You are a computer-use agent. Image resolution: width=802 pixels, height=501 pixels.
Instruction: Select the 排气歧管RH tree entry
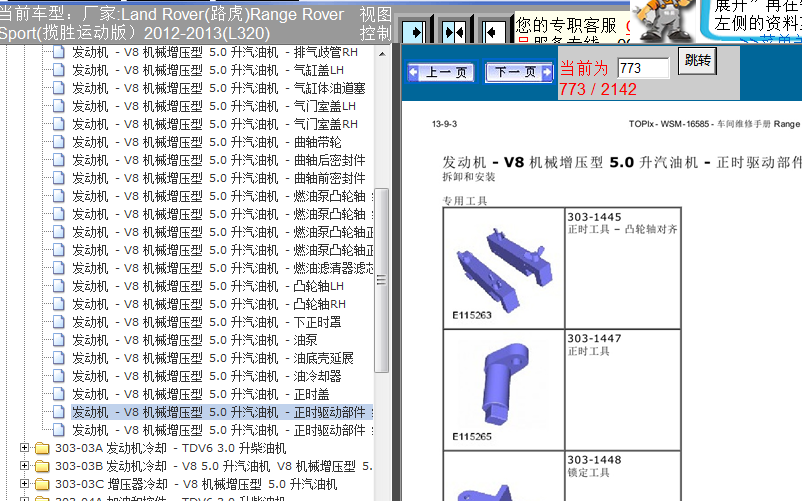[215, 52]
